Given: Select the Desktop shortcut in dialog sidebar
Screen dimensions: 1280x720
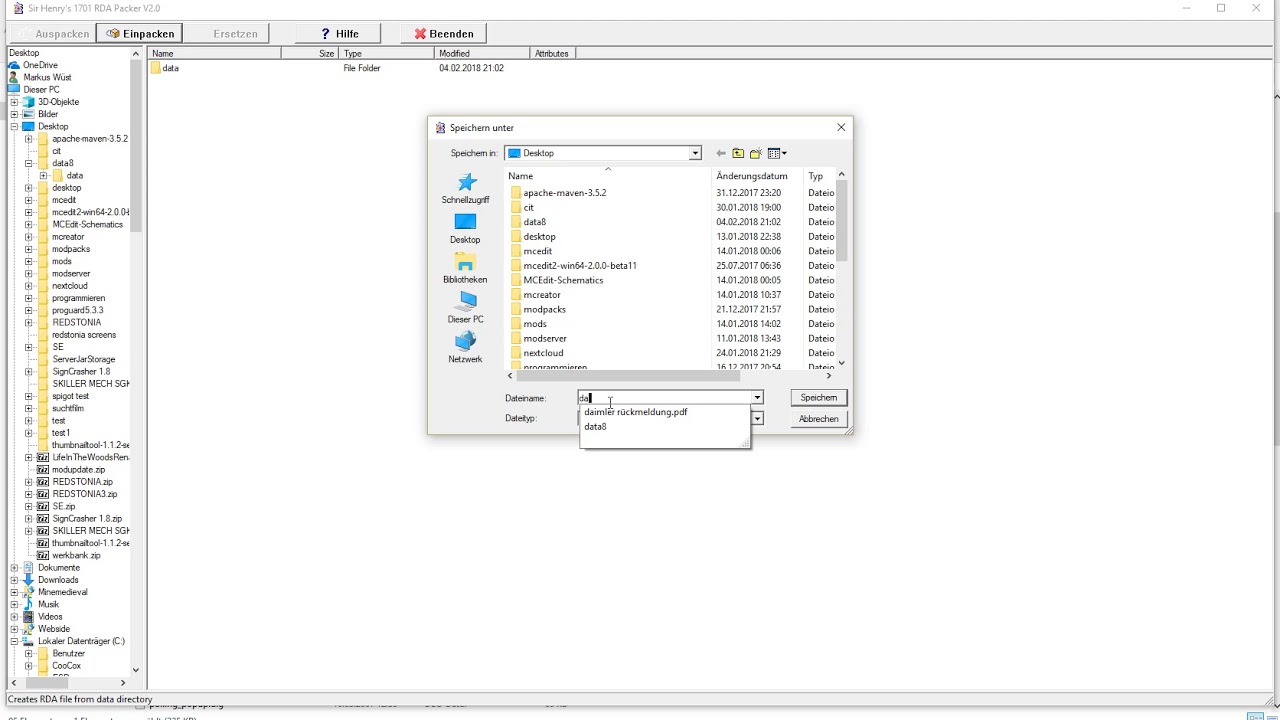Looking at the screenshot, I should click(464, 230).
